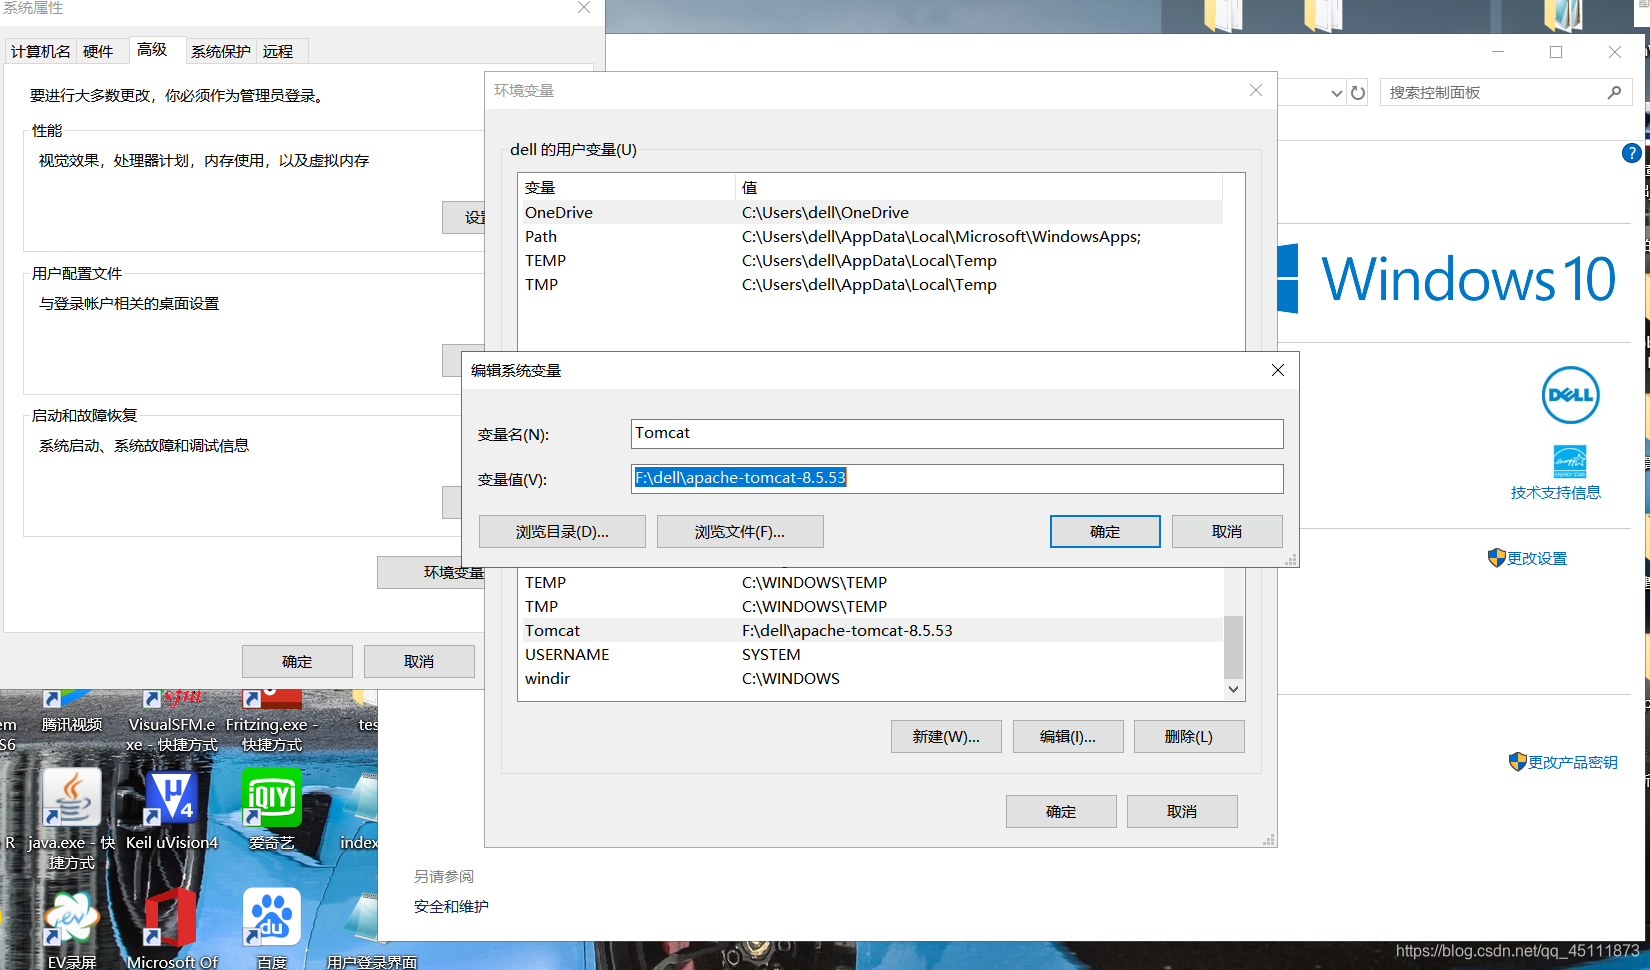The image size is (1650, 970).
Task: Open the 系统保护 tab
Action: point(221,51)
